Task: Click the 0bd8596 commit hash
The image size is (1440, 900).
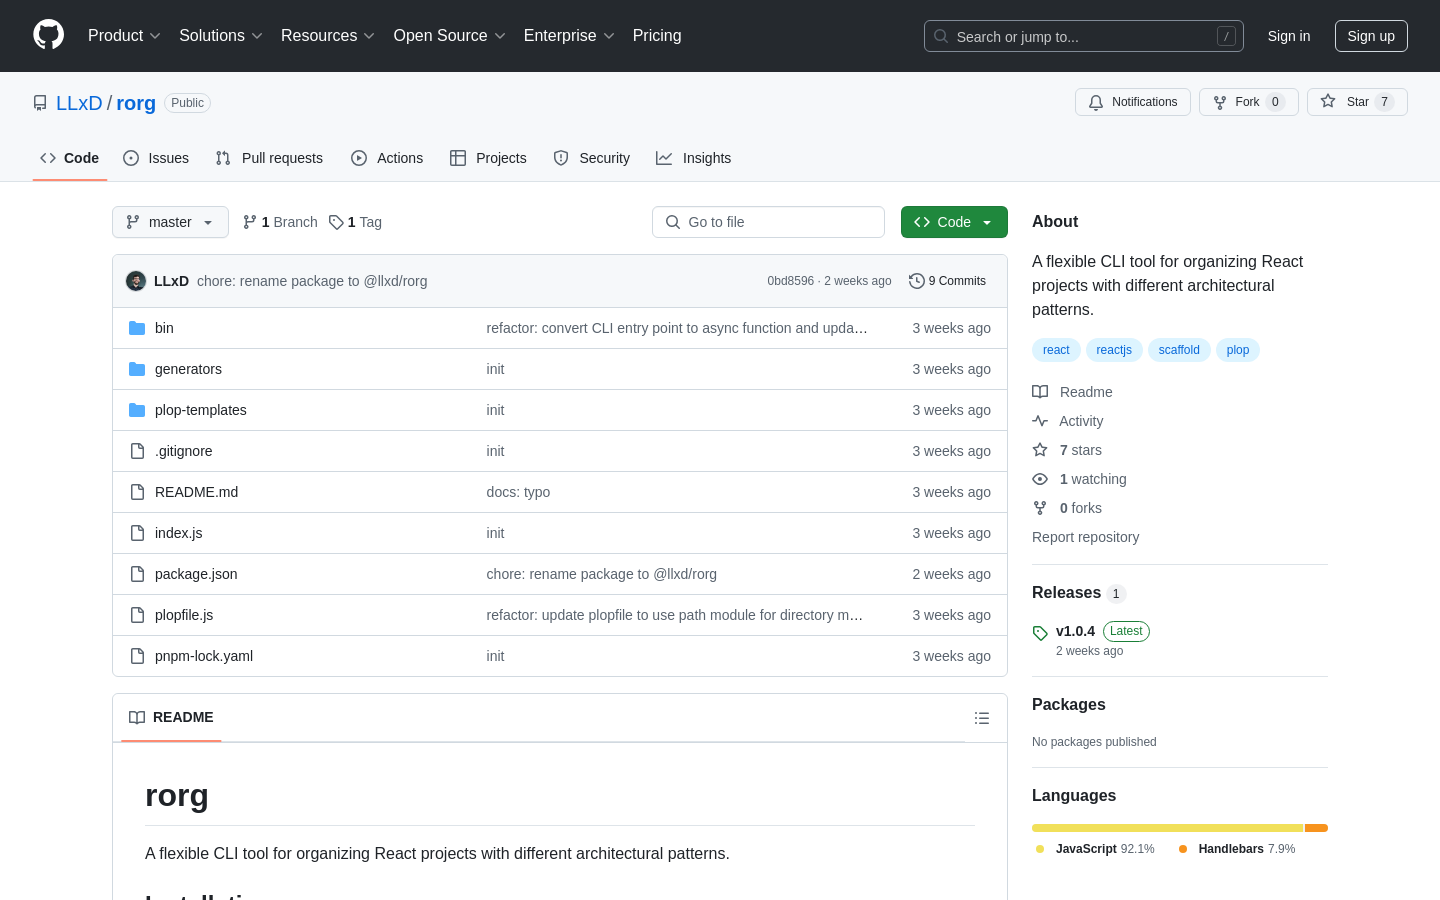Action: tap(790, 281)
